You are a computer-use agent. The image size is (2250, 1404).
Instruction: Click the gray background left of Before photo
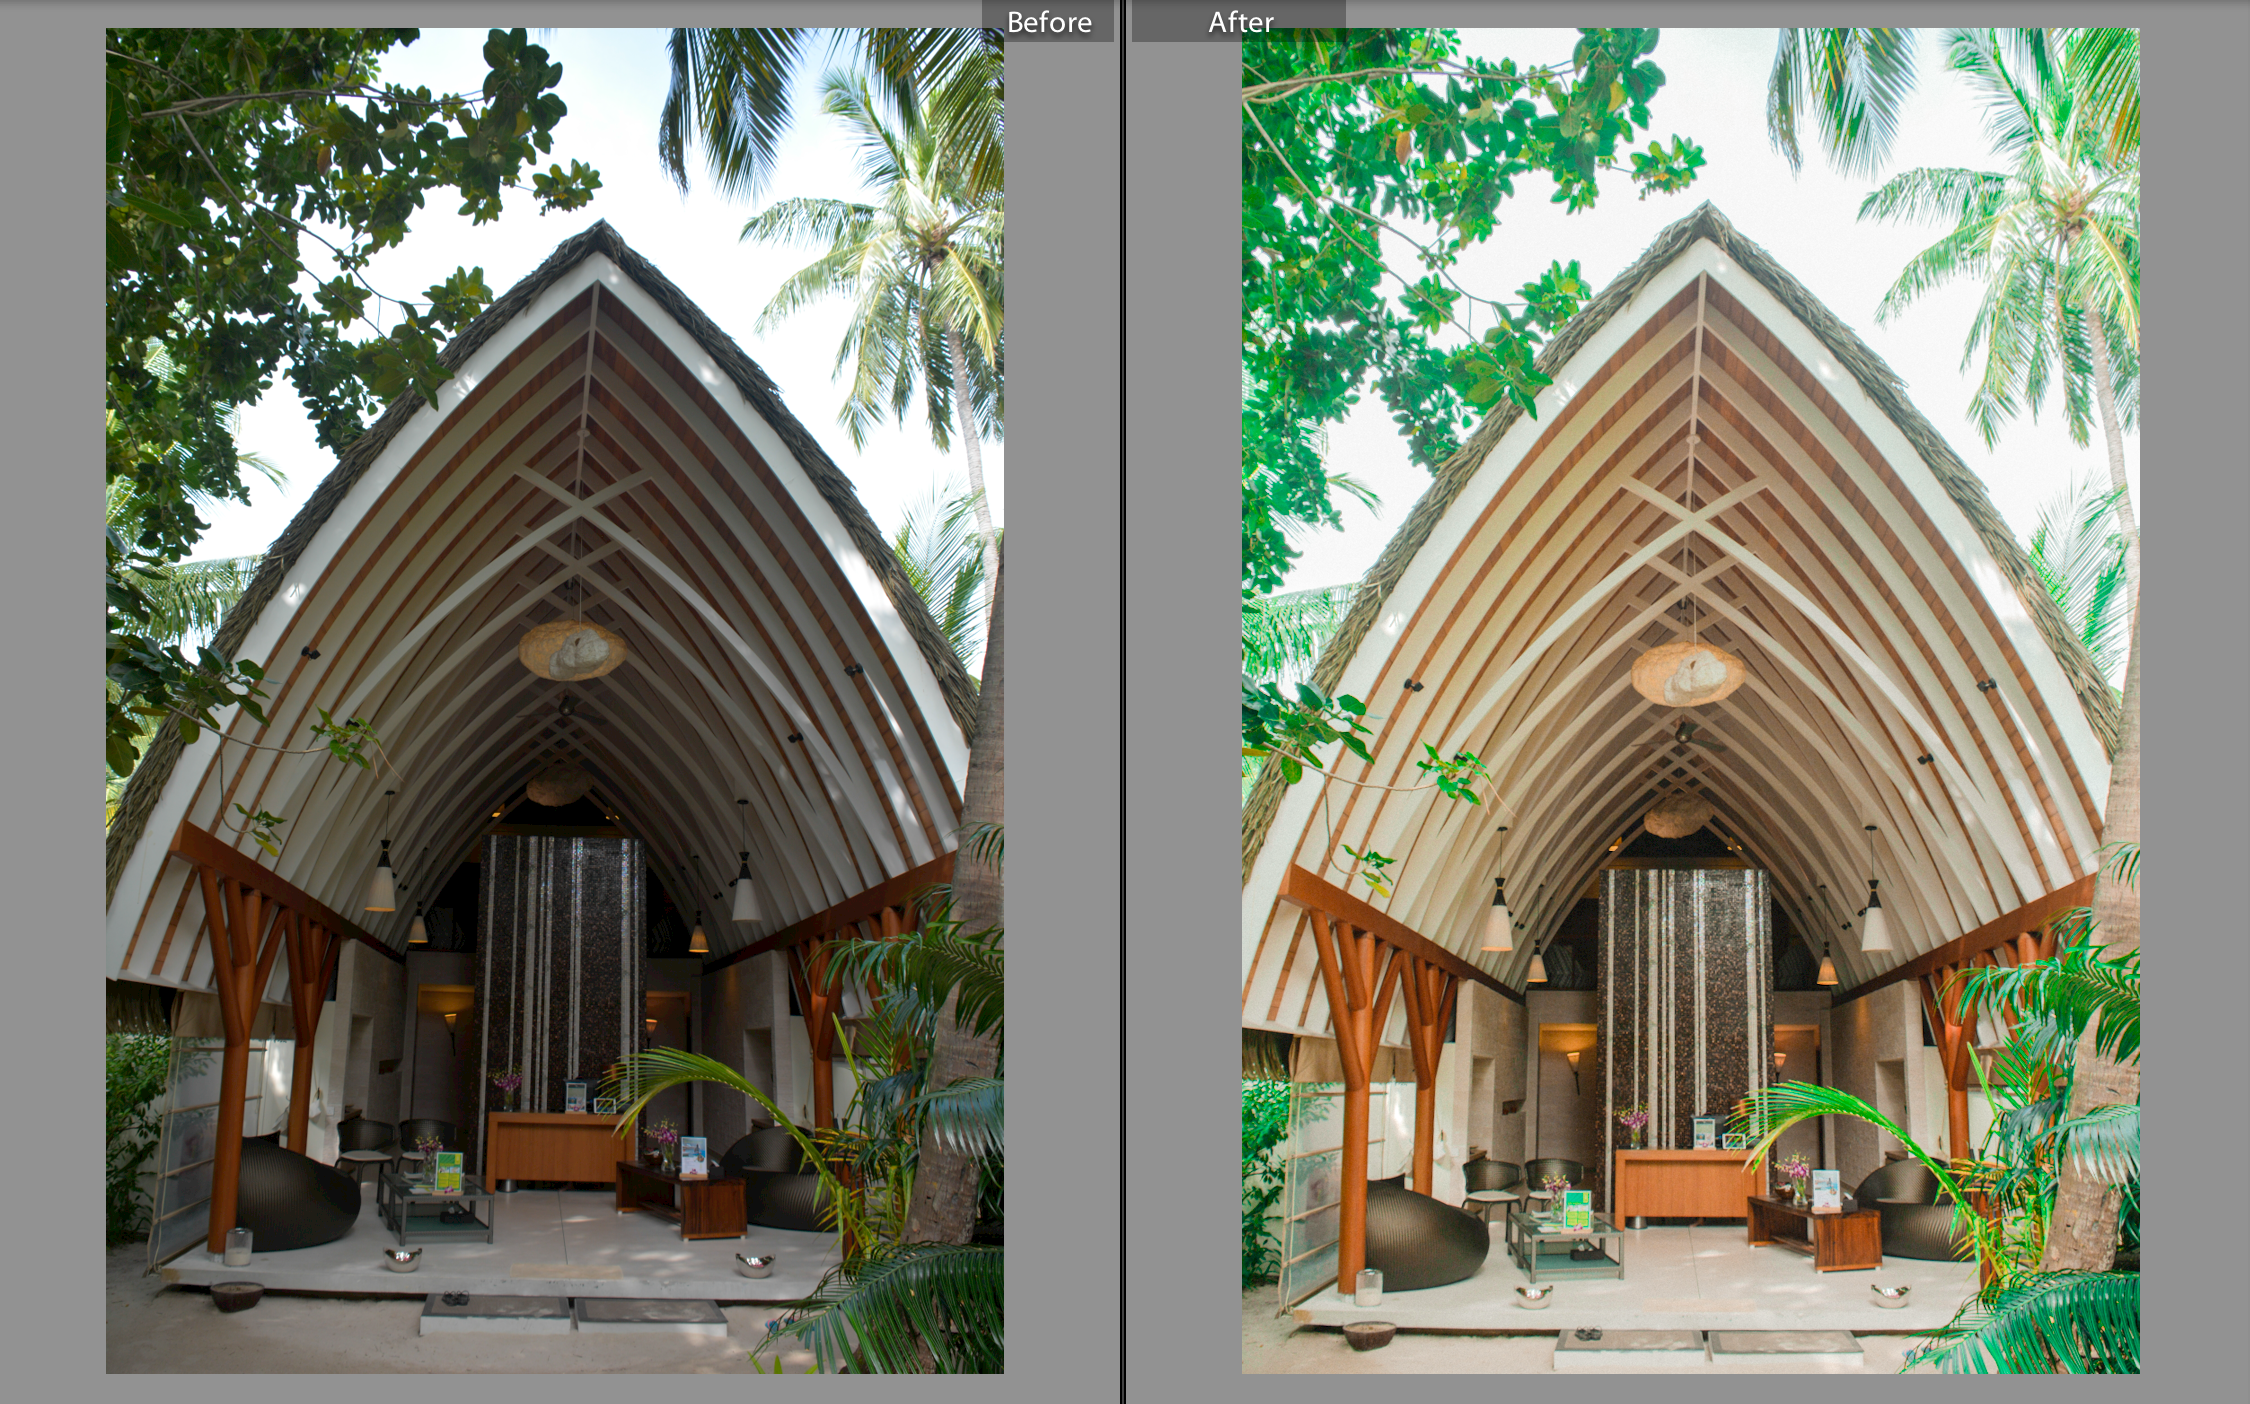pyautogui.click(x=52, y=700)
